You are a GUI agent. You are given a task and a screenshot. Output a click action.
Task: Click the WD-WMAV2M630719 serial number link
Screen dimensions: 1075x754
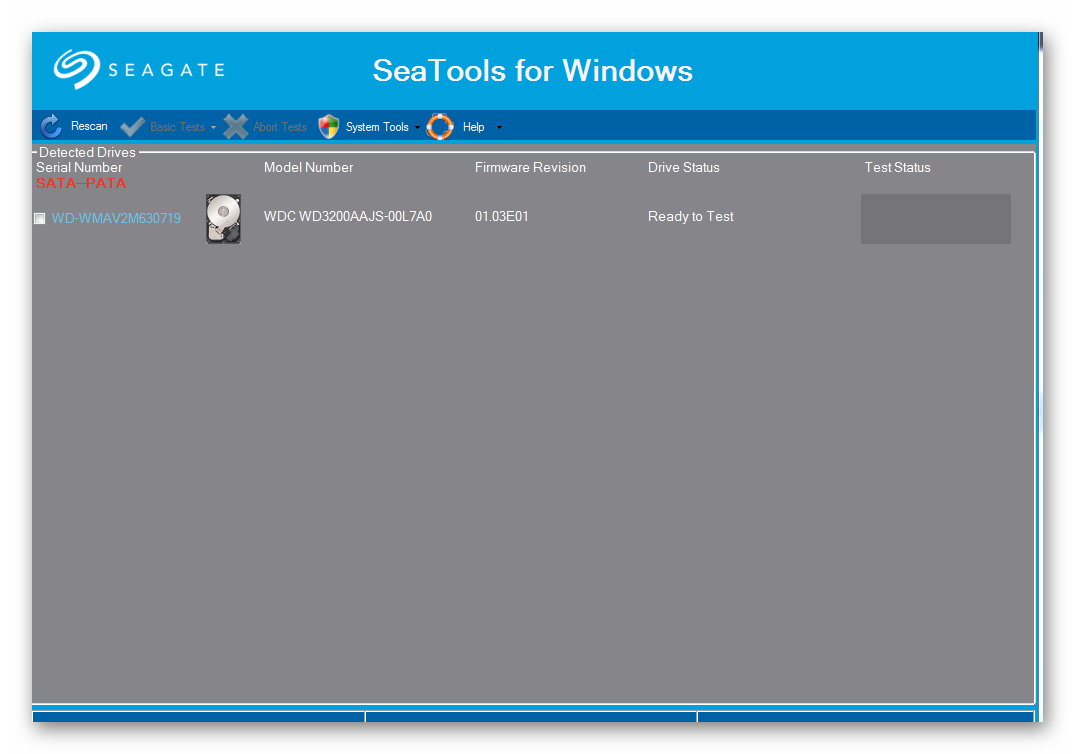pyautogui.click(x=116, y=218)
